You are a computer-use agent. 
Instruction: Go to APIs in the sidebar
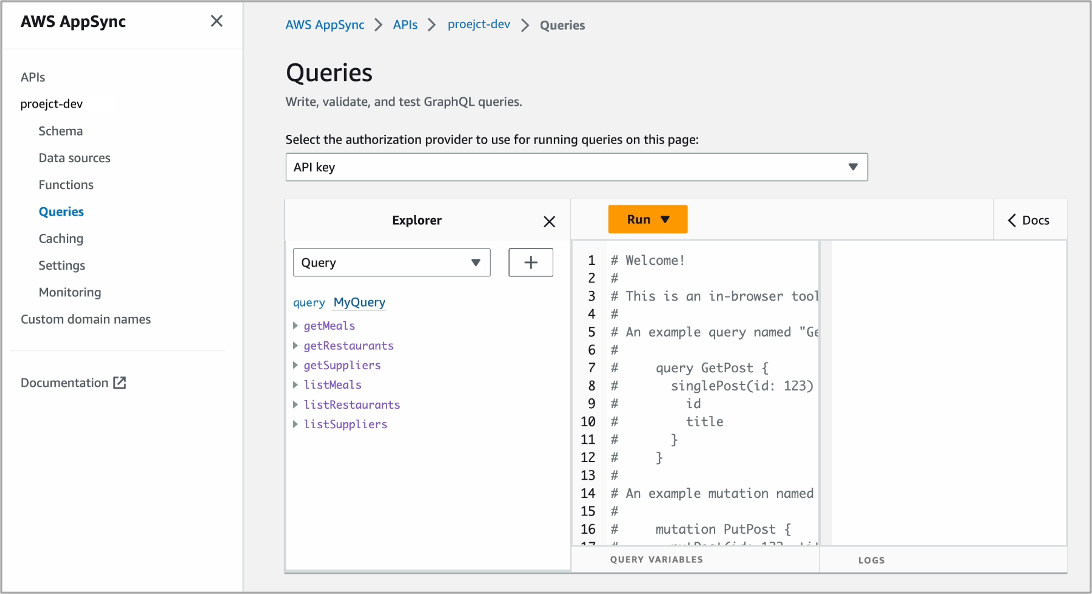33,77
